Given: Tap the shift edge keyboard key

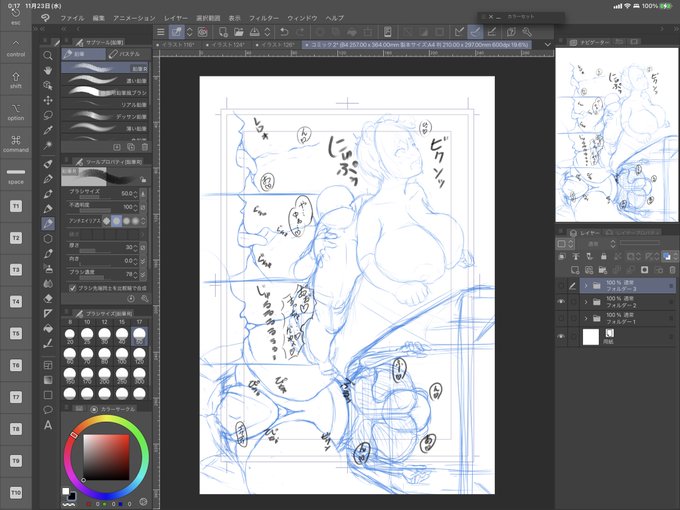Looking at the screenshot, I should [x=16, y=80].
